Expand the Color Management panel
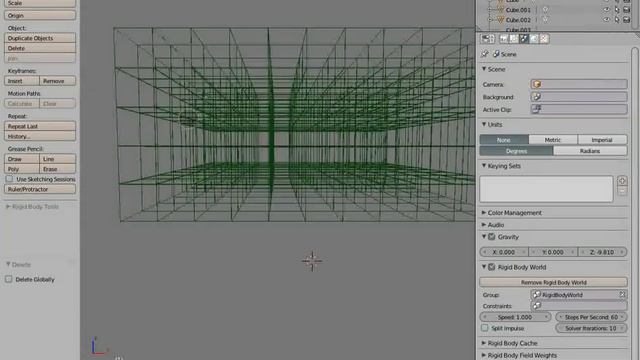640x360 pixels. click(x=484, y=213)
